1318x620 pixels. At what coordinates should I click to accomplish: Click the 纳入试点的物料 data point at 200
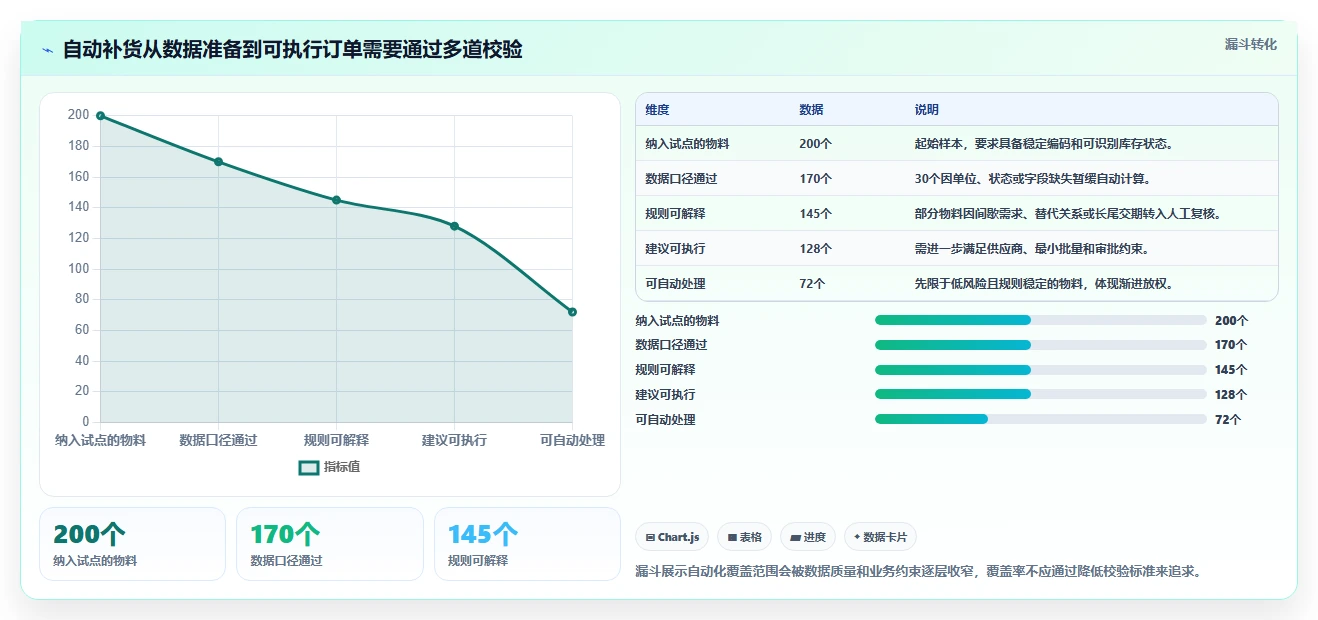[x=100, y=116]
